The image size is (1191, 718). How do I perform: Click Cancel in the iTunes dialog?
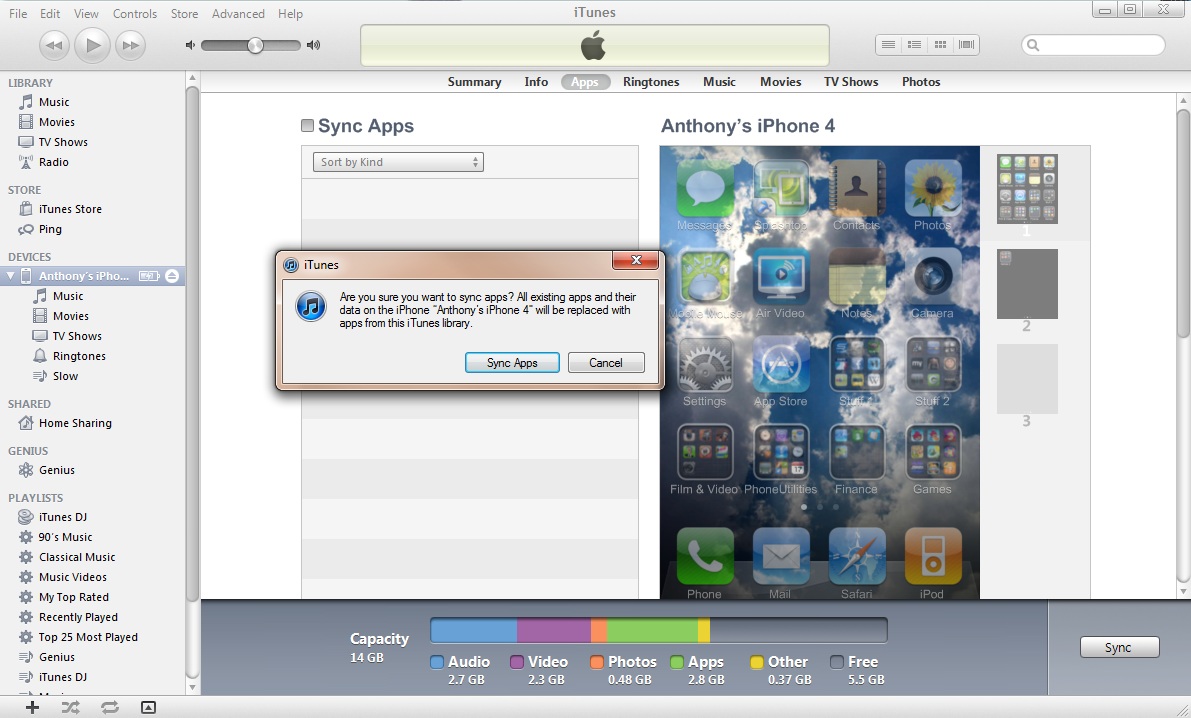click(606, 363)
